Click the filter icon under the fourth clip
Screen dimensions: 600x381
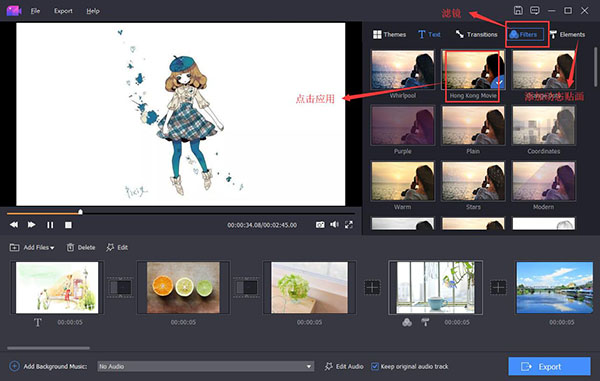[x=407, y=322]
